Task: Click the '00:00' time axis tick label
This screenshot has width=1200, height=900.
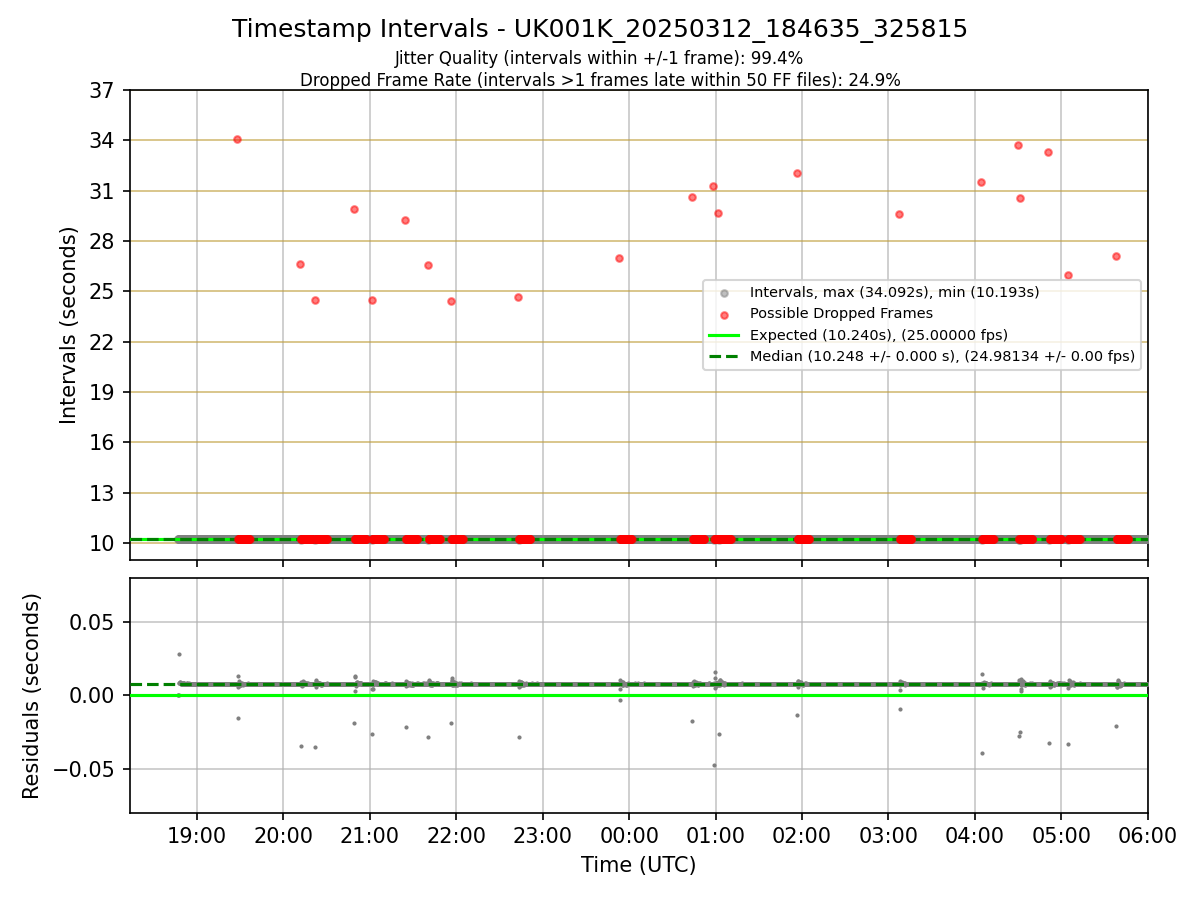Action: click(629, 834)
